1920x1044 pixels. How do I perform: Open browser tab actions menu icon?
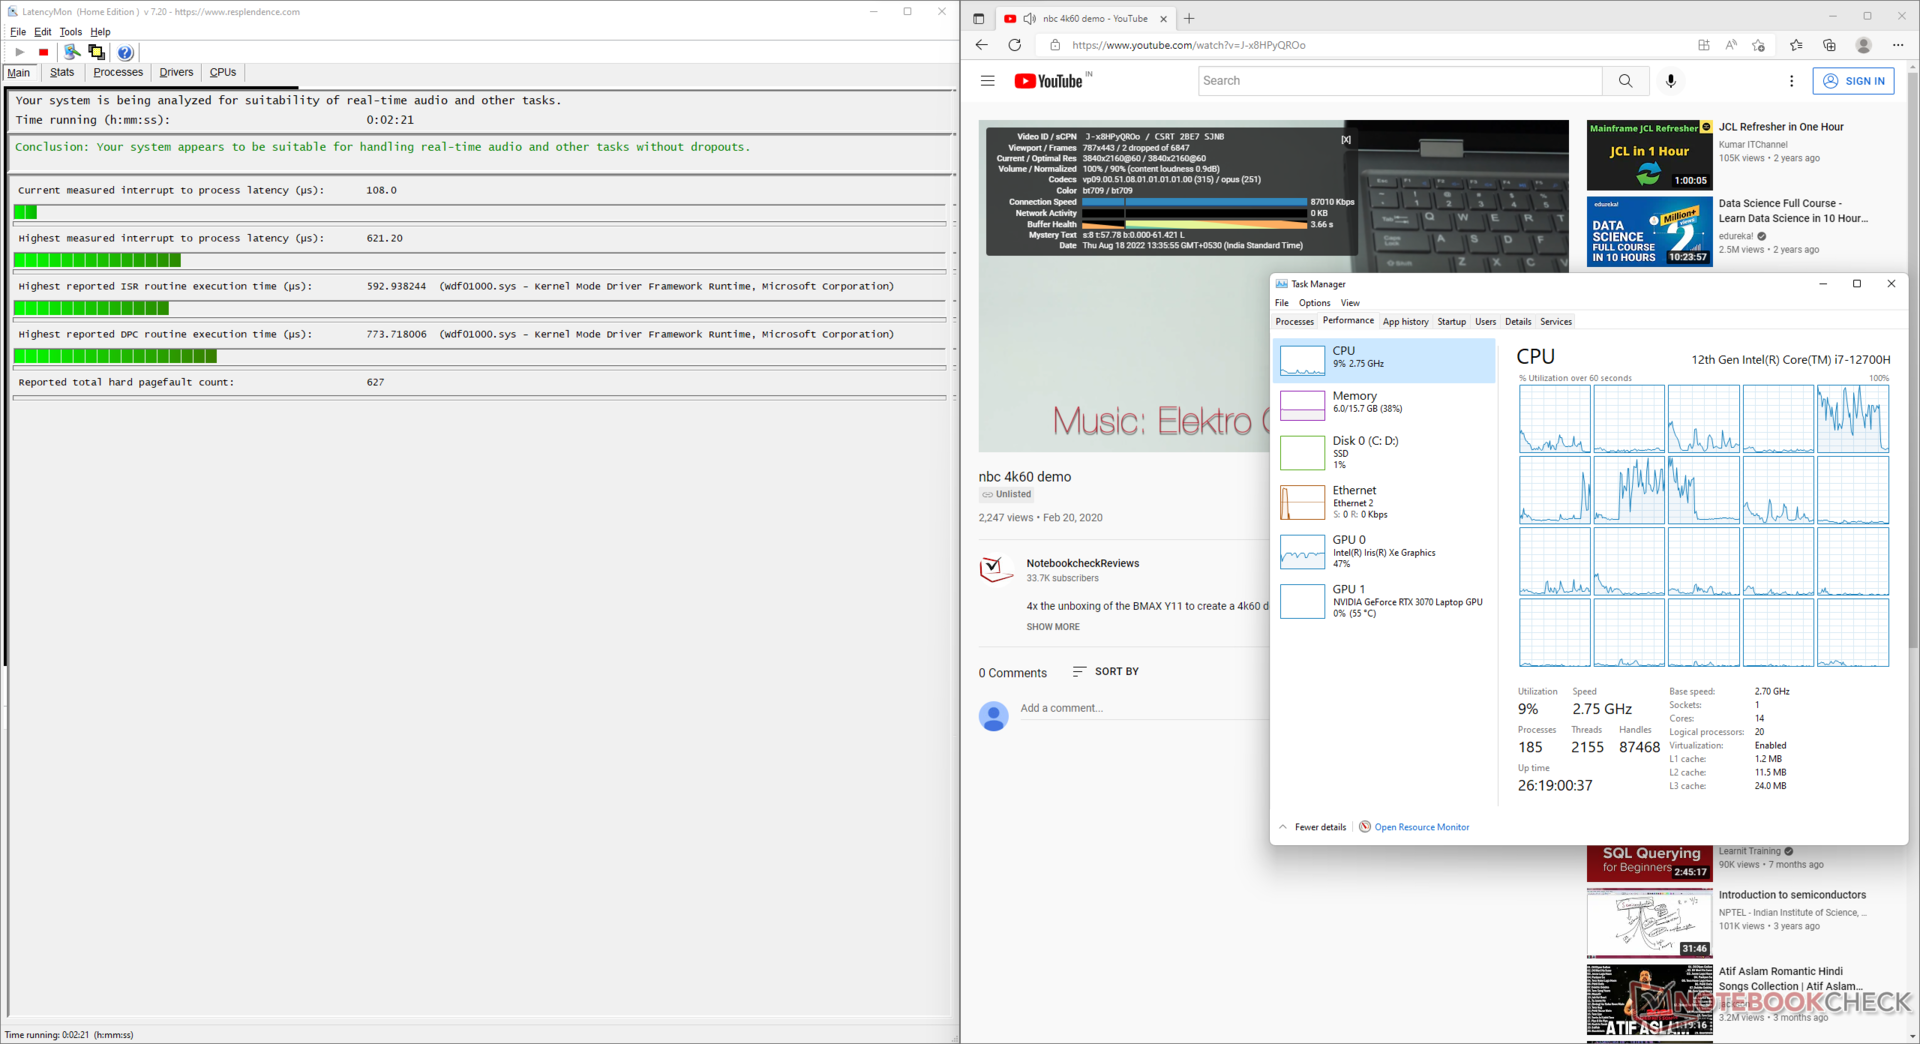pyautogui.click(x=979, y=18)
